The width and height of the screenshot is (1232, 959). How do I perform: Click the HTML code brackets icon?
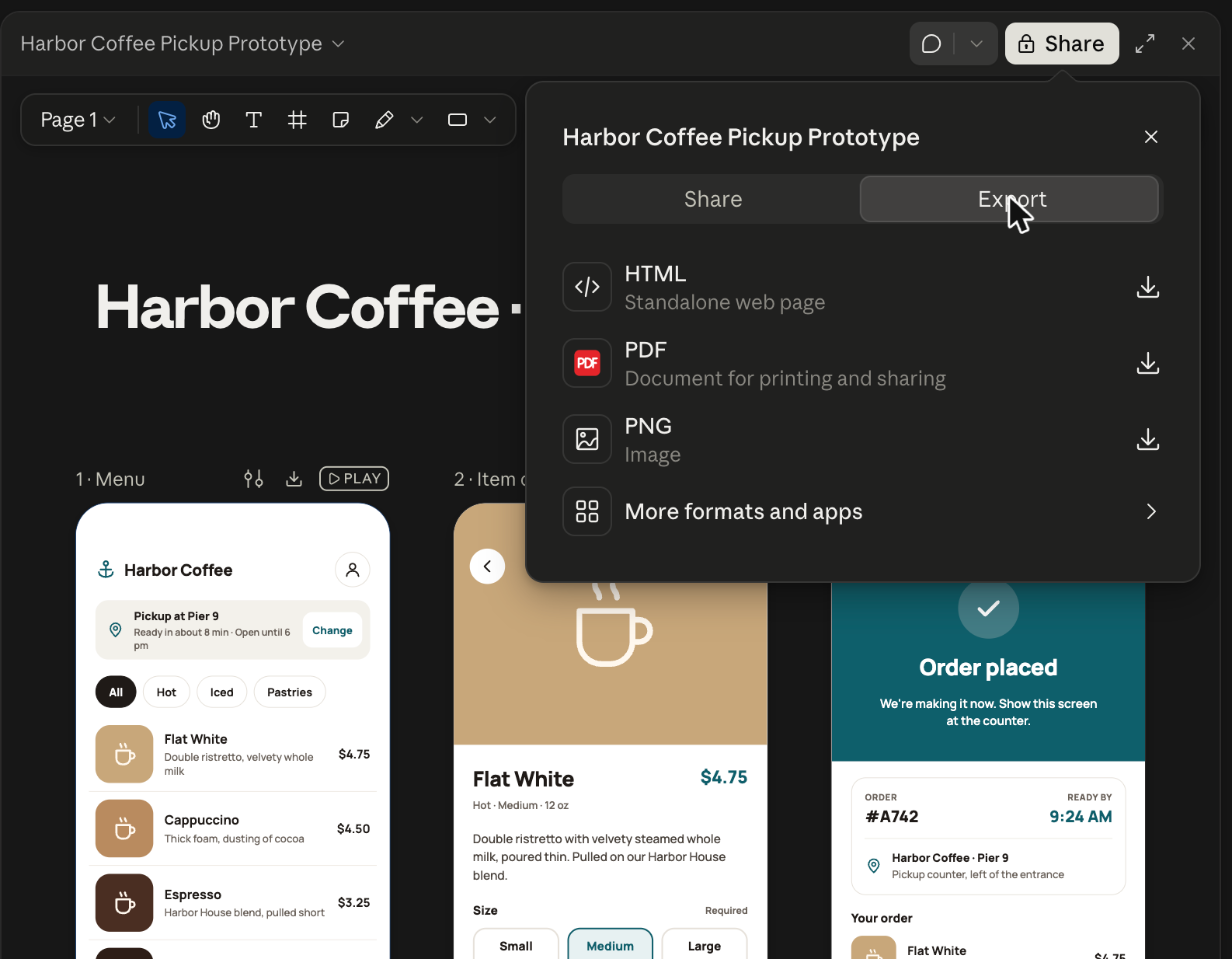pyautogui.click(x=587, y=287)
